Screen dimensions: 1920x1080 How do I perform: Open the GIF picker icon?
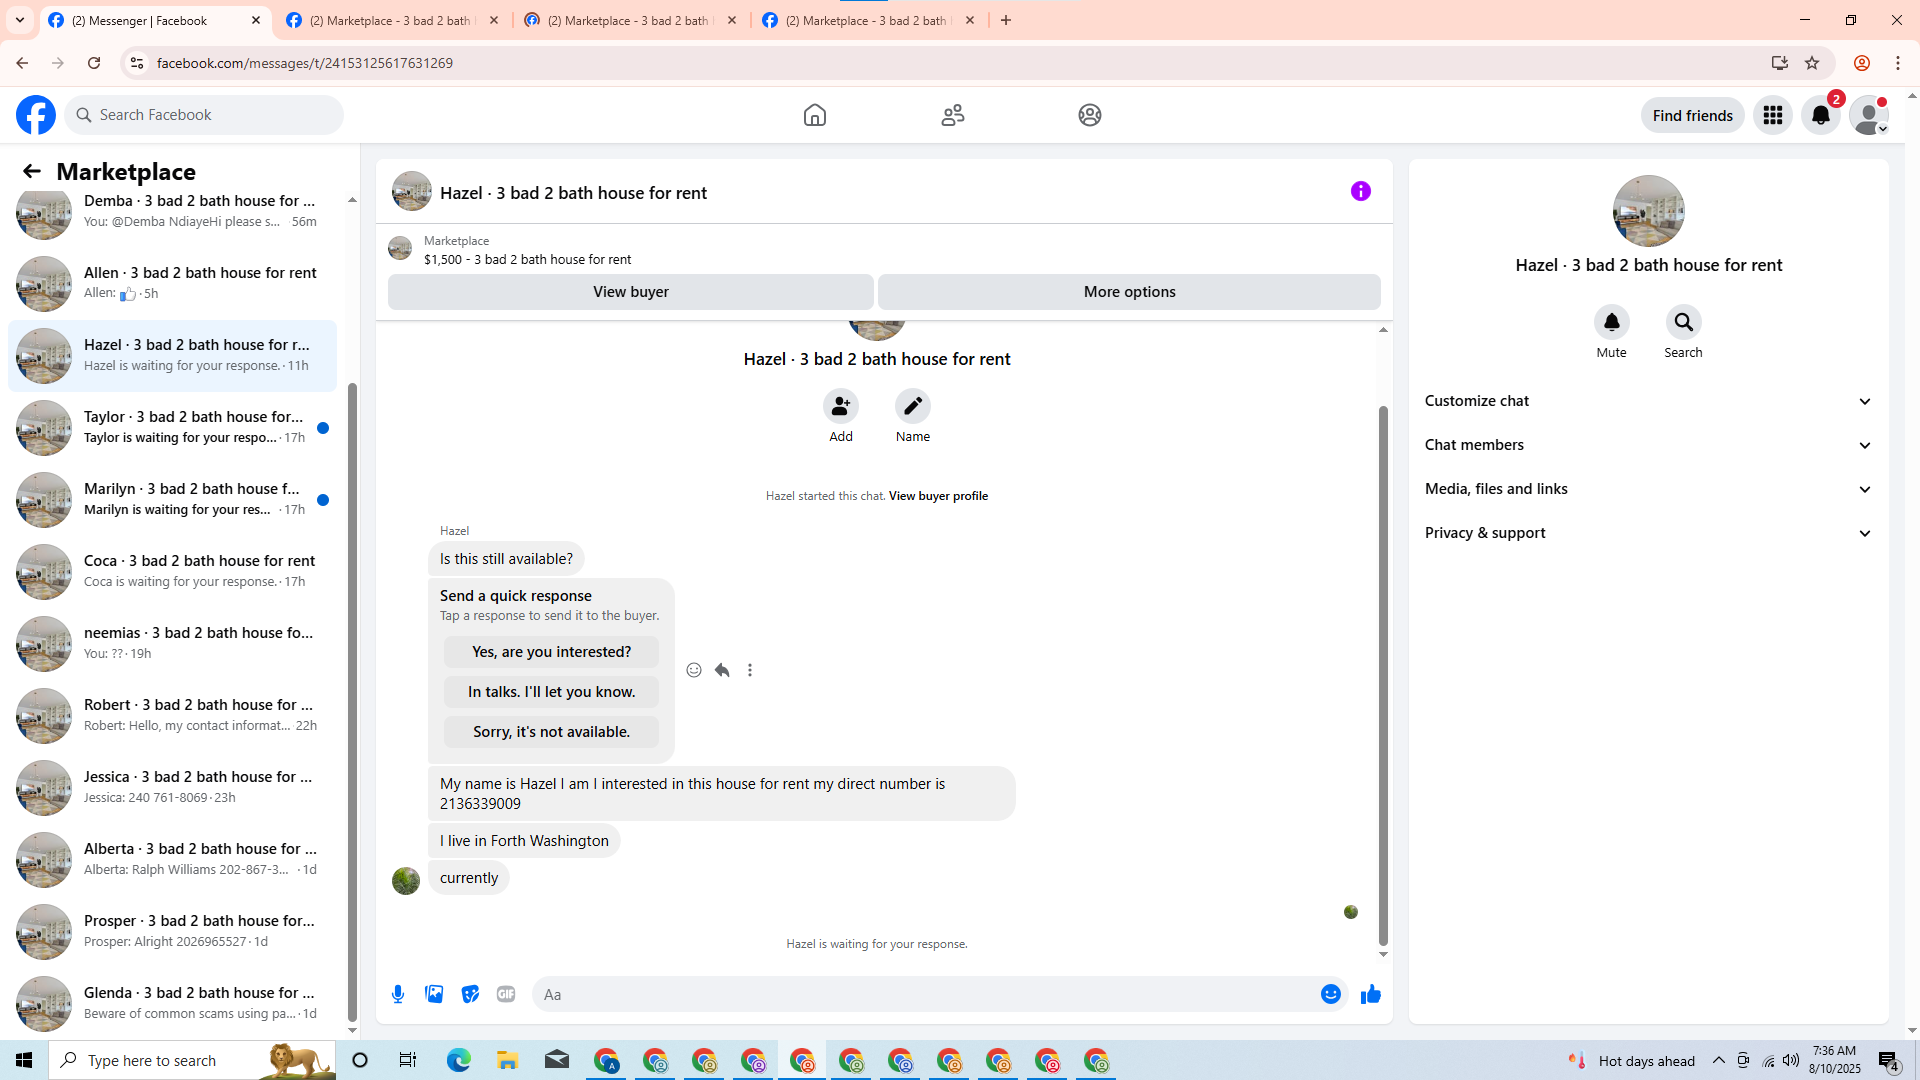(x=506, y=994)
